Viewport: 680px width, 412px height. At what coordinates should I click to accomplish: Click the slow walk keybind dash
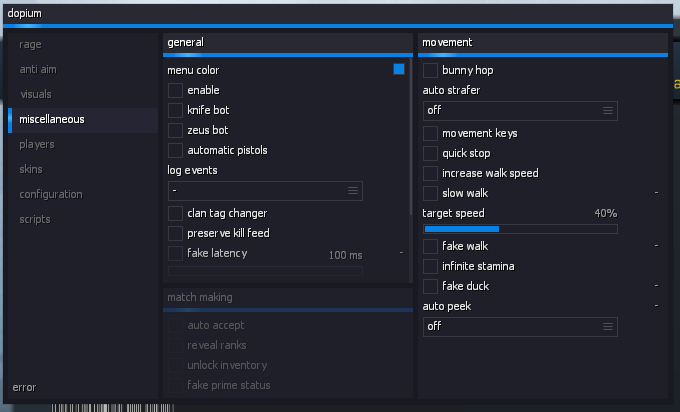point(657,193)
